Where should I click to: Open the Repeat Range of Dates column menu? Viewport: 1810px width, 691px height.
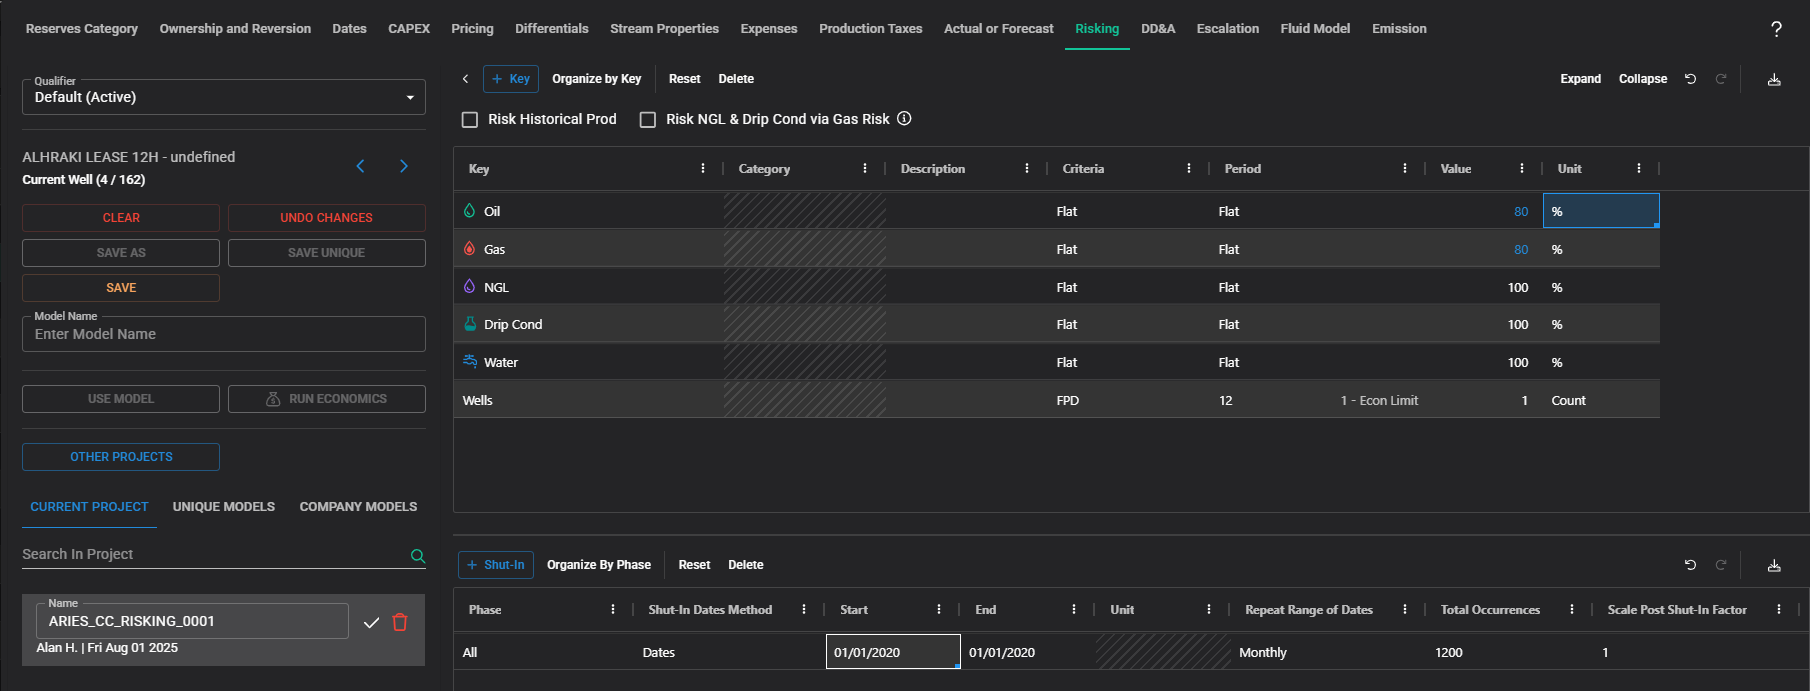pyautogui.click(x=1405, y=610)
